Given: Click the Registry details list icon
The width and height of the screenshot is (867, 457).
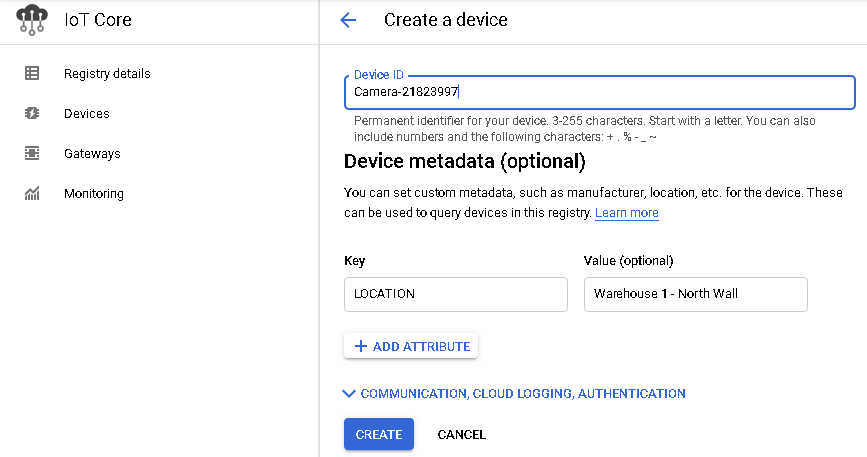Looking at the screenshot, I should tap(32, 73).
